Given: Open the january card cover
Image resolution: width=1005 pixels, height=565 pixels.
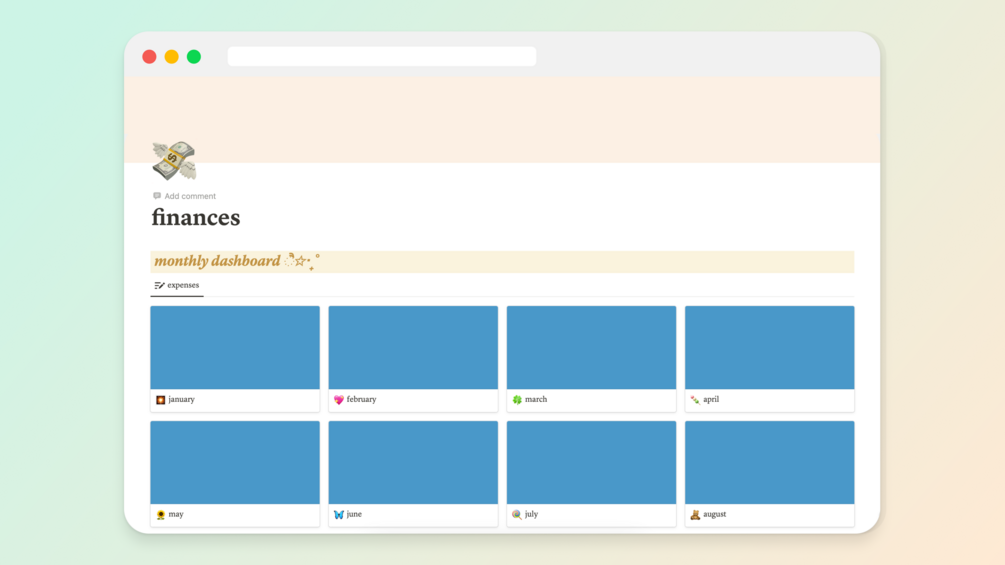Looking at the screenshot, I should click(x=235, y=347).
